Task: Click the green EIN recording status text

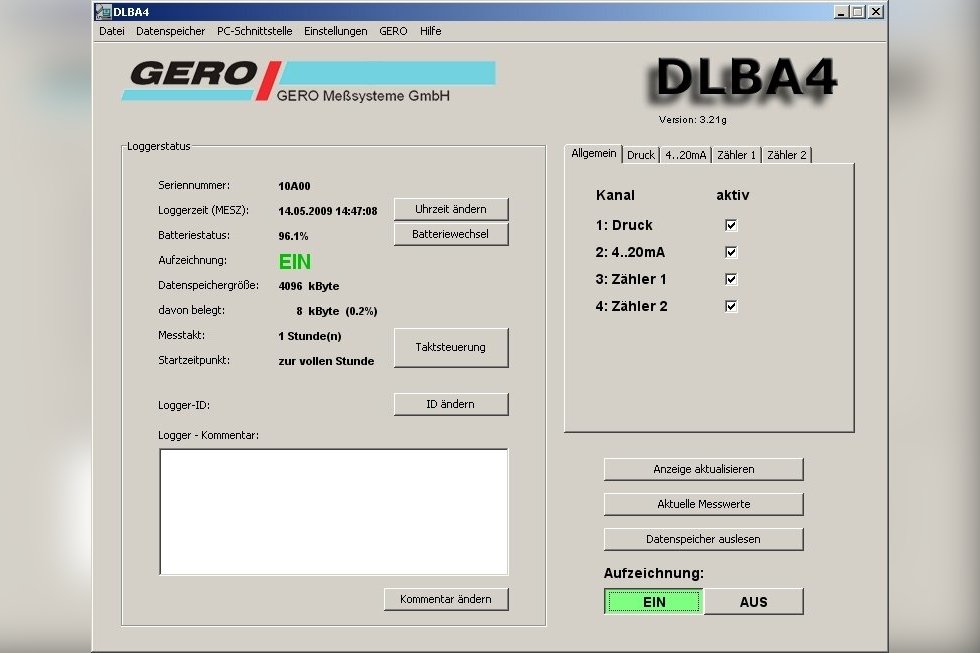Action: pyautogui.click(x=294, y=262)
